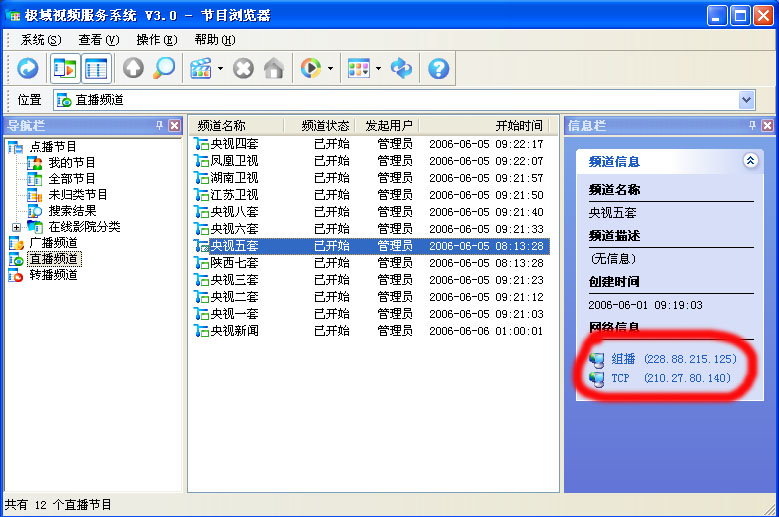
Task: Select 转播频道 in navigation tree
Action: [x=53, y=275]
